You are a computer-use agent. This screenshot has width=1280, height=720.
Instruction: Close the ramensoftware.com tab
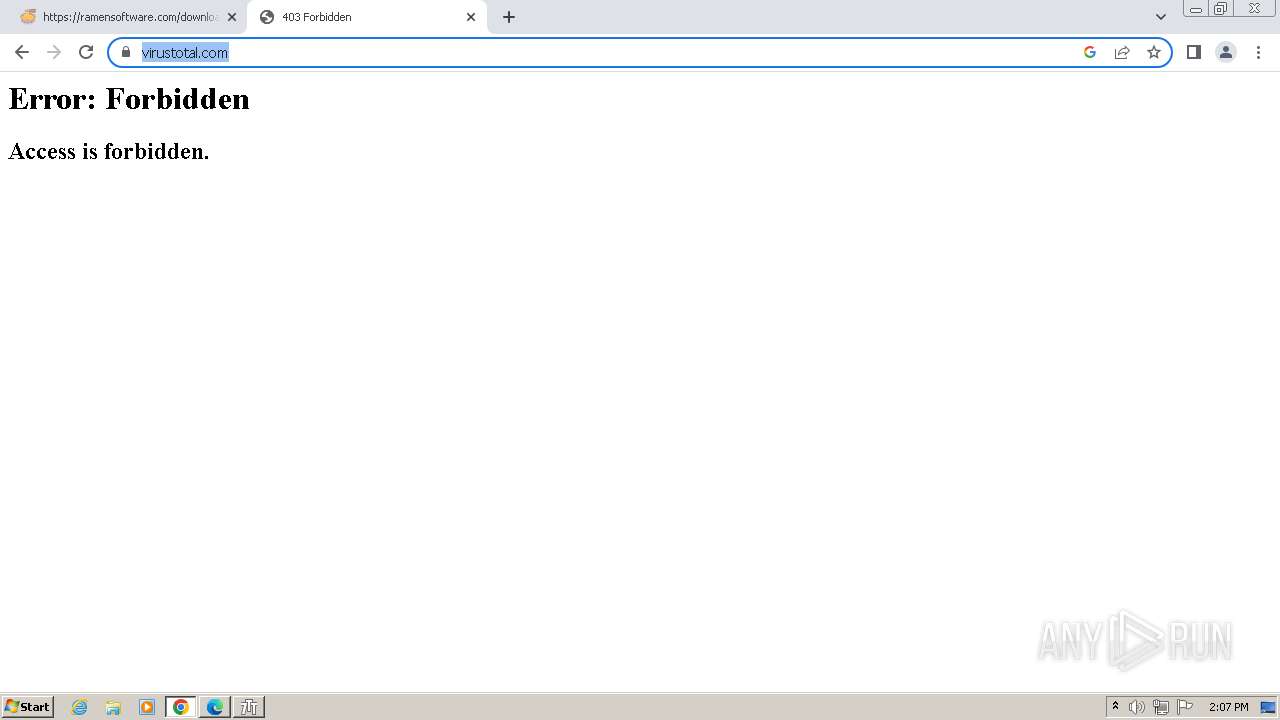232,17
